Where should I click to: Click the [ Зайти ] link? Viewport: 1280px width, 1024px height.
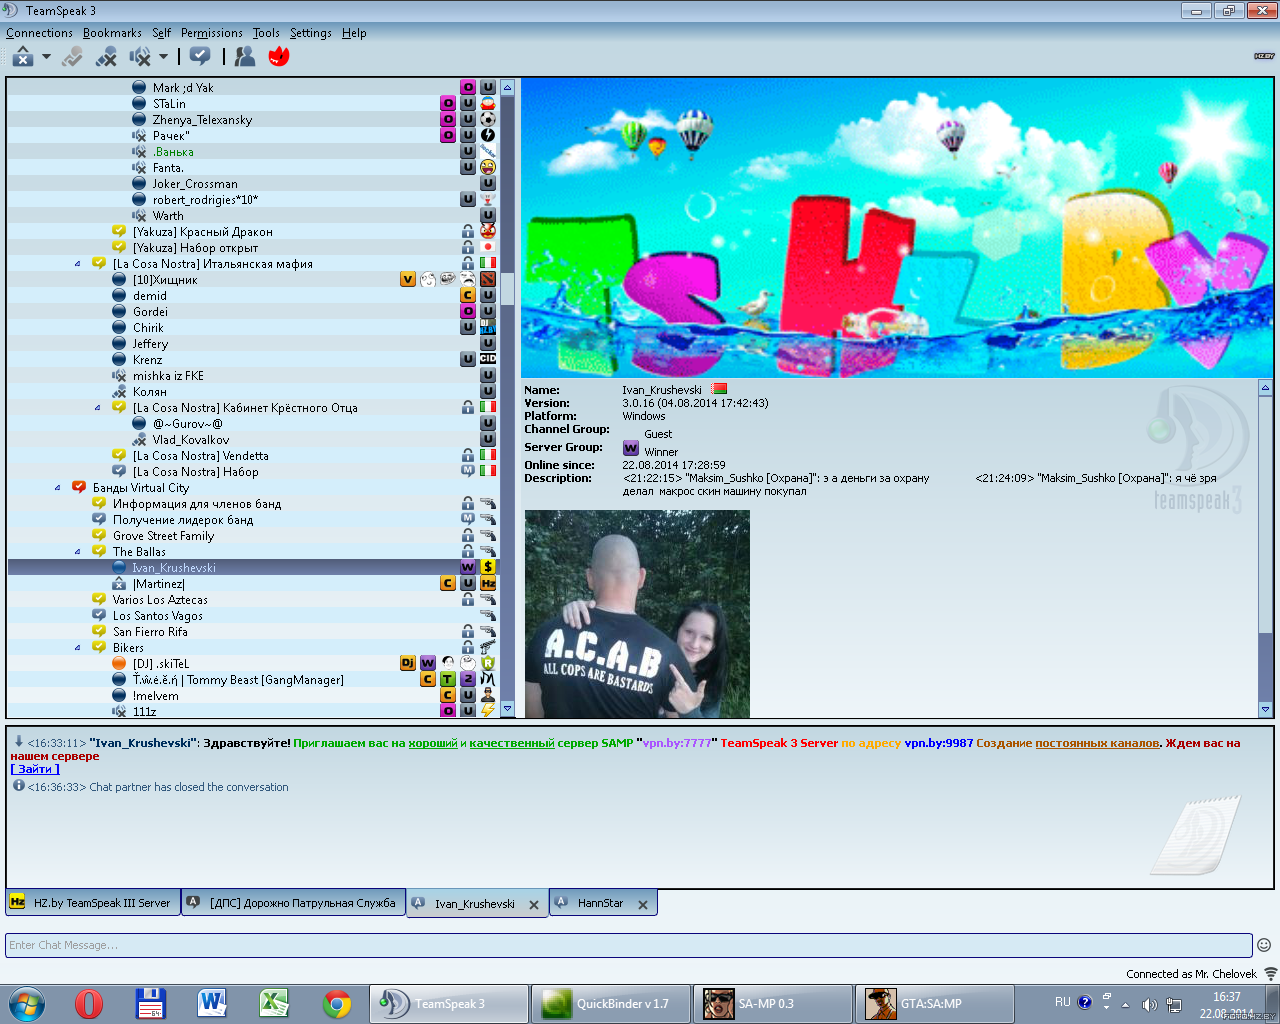click(x=35, y=769)
